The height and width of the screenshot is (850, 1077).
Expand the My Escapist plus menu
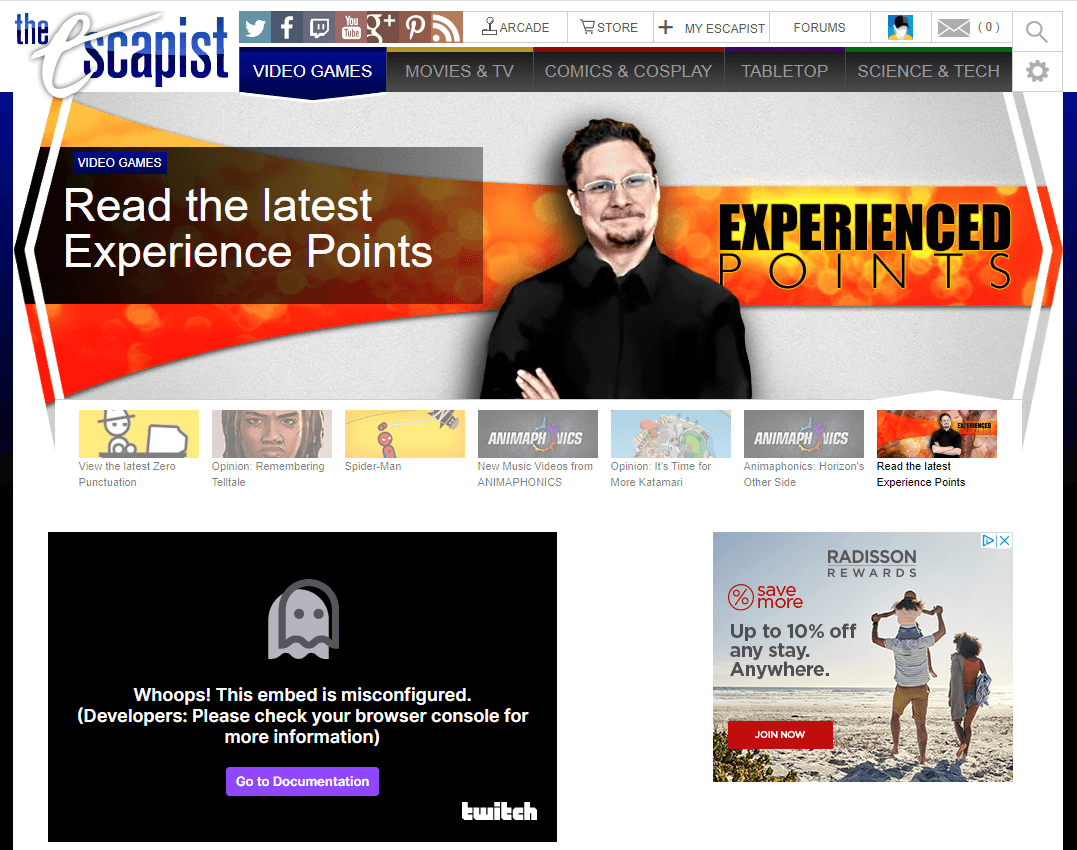click(666, 27)
